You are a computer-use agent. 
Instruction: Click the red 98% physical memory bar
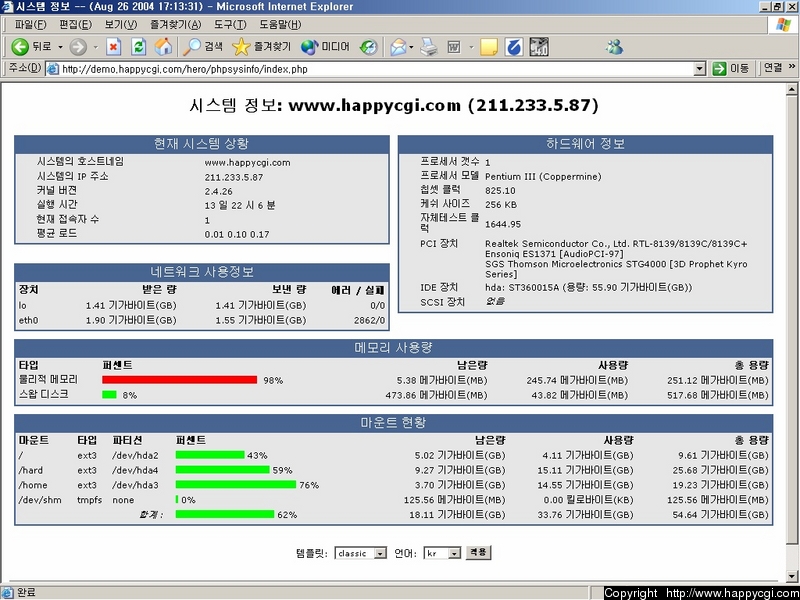tap(180, 380)
